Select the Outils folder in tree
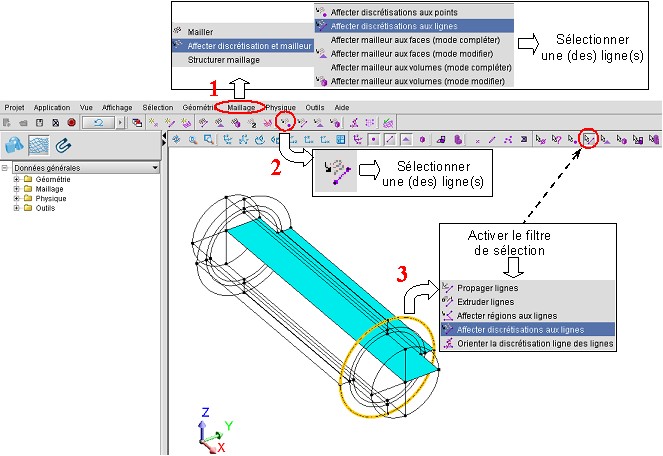The height and width of the screenshot is (456, 663). 46,208
